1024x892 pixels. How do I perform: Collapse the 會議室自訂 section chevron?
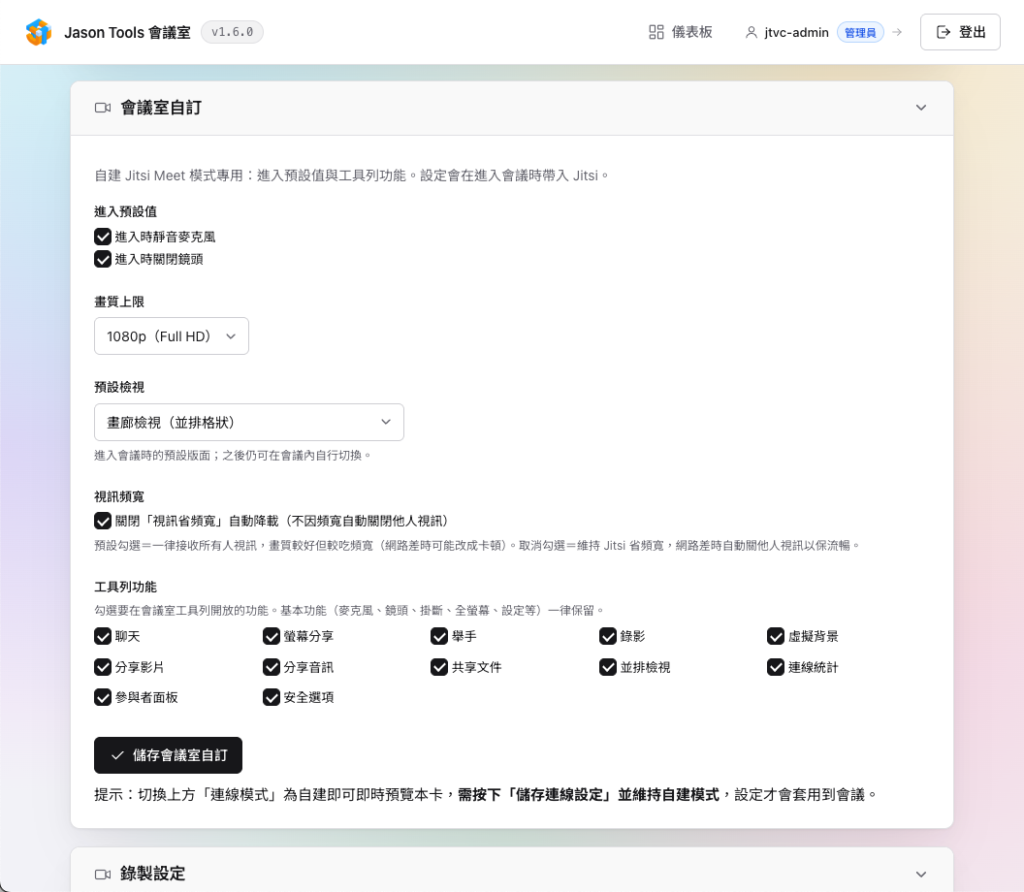921,108
